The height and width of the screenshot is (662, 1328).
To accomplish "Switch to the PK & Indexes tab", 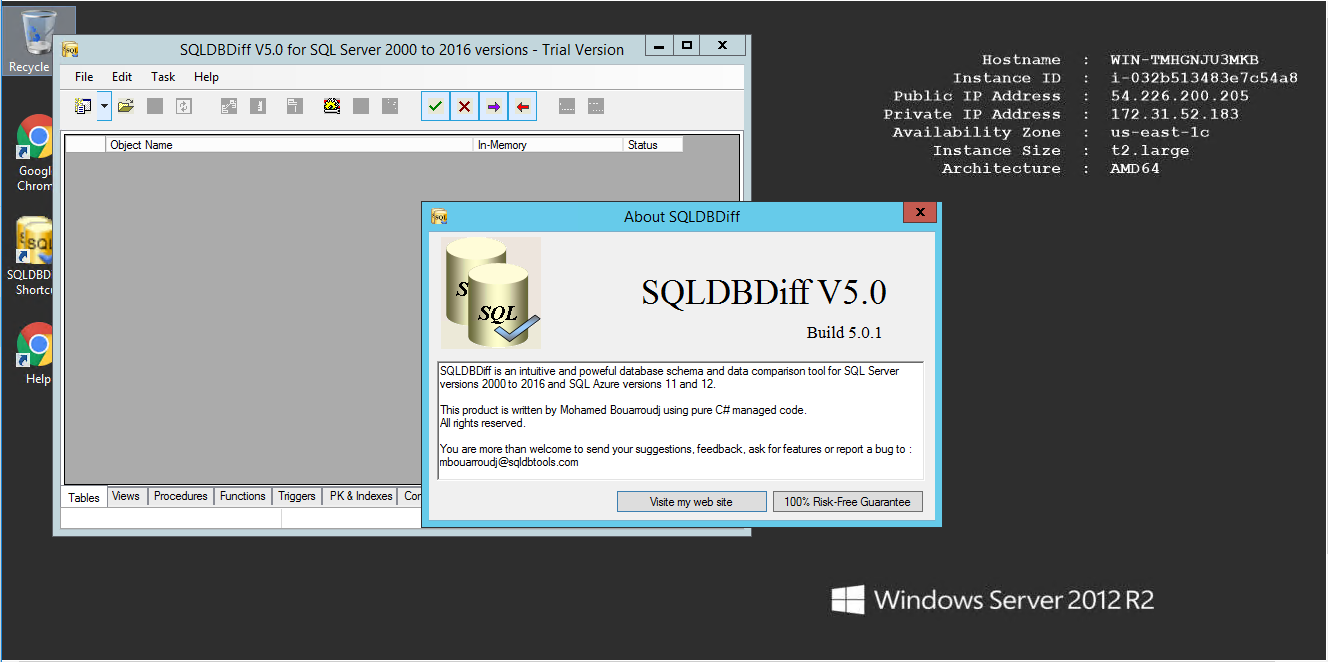I will point(360,495).
